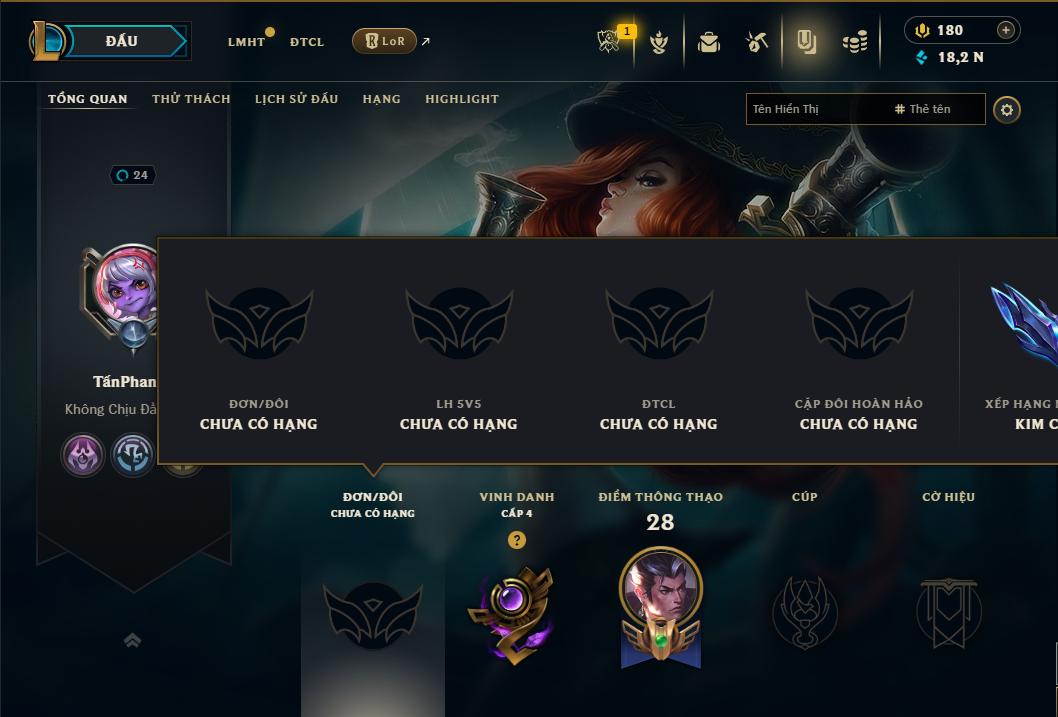1058x717 pixels.
Task: Switch to the Thử Thách tab
Action: pyautogui.click(x=191, y=98)
